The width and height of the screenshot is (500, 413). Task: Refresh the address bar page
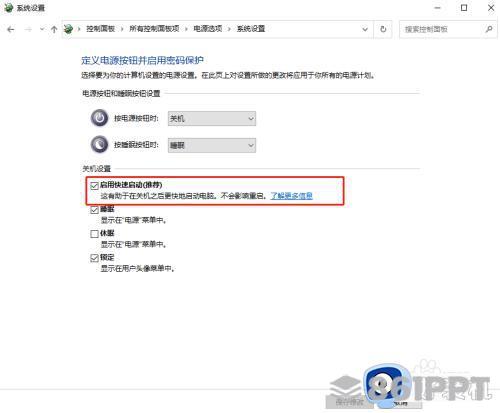(x=383, y=29)
